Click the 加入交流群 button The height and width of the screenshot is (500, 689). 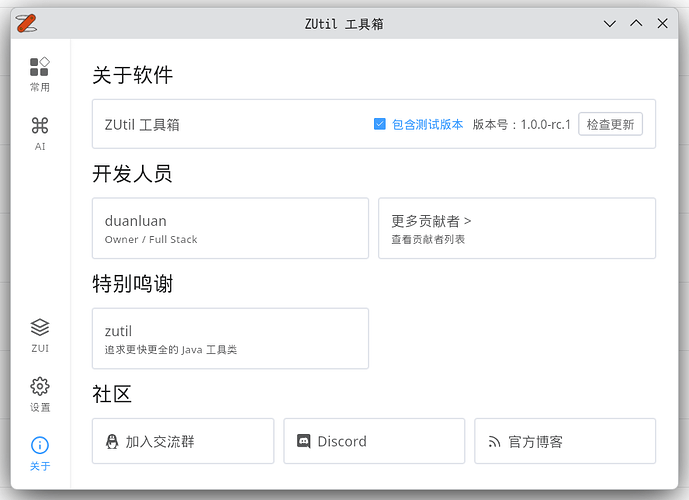(x=183, y=441)
